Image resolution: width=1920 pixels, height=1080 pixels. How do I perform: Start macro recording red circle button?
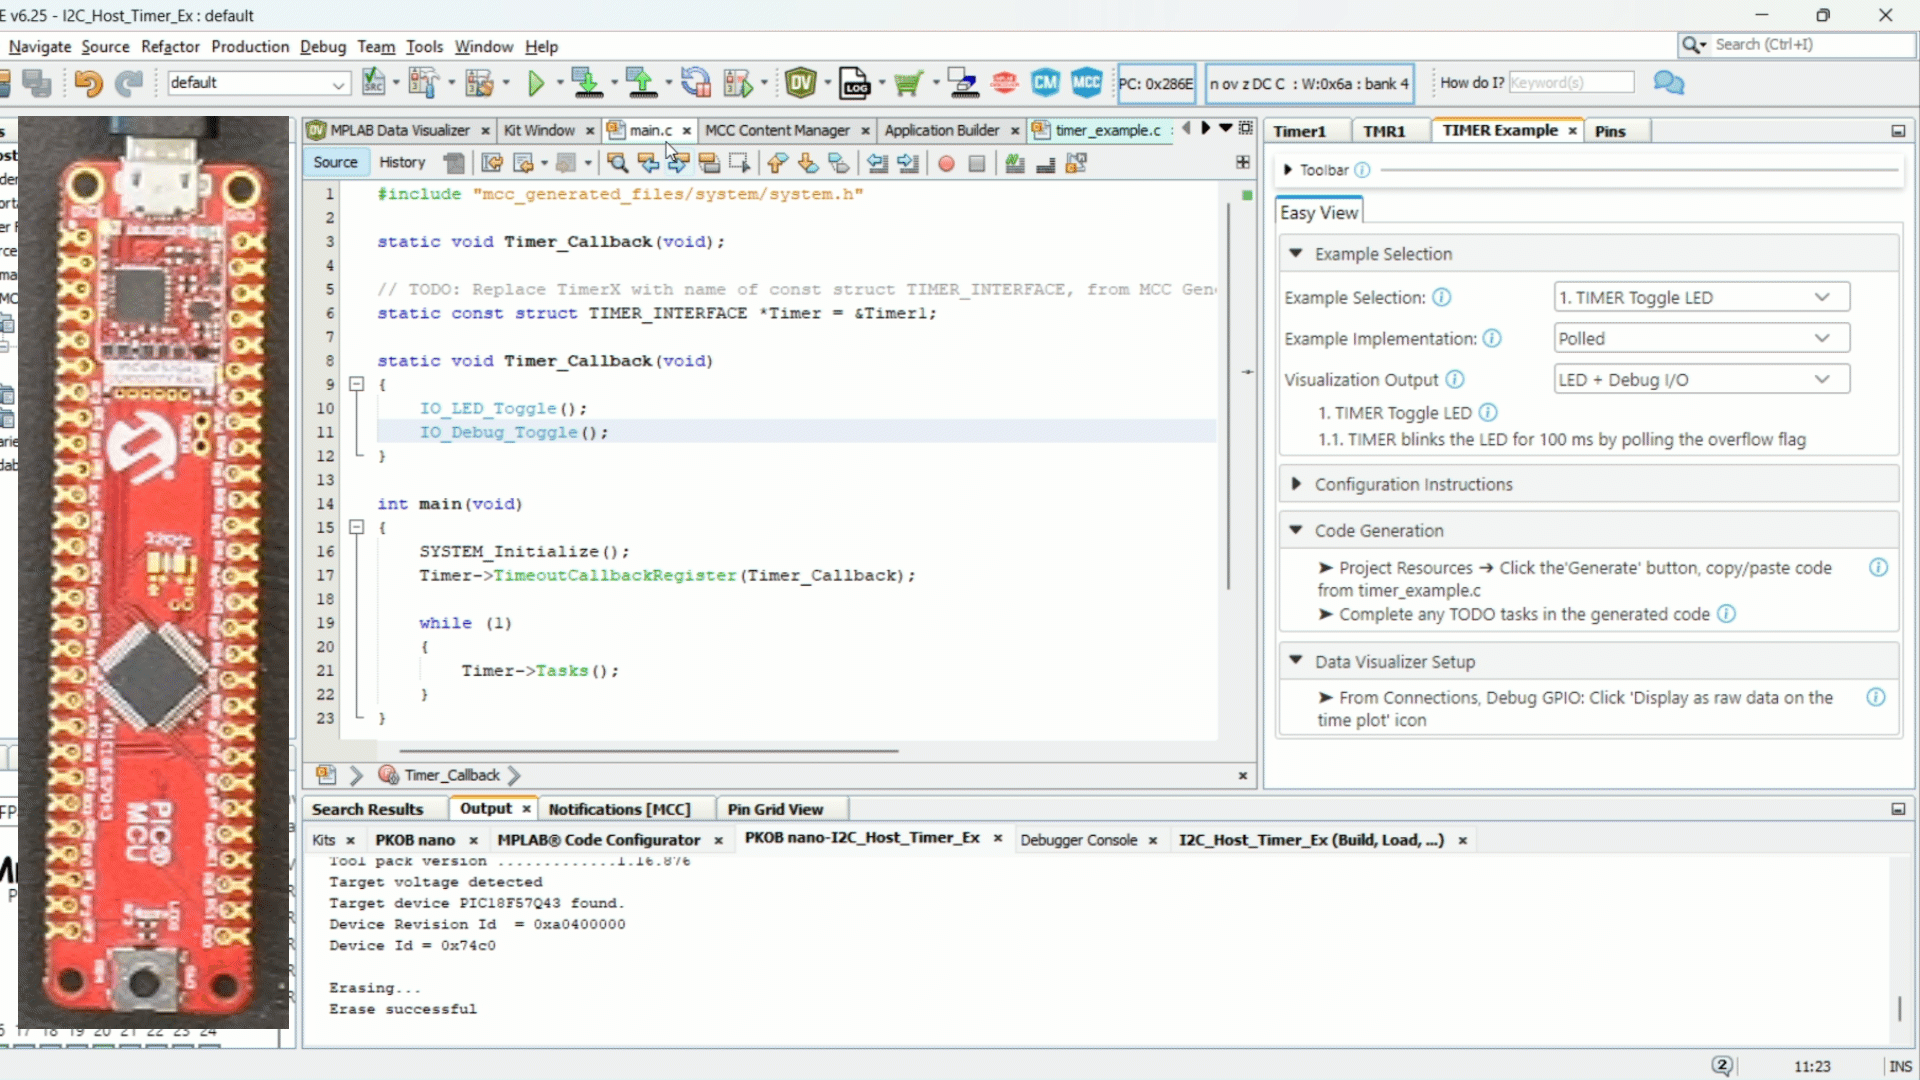[946, 163]
